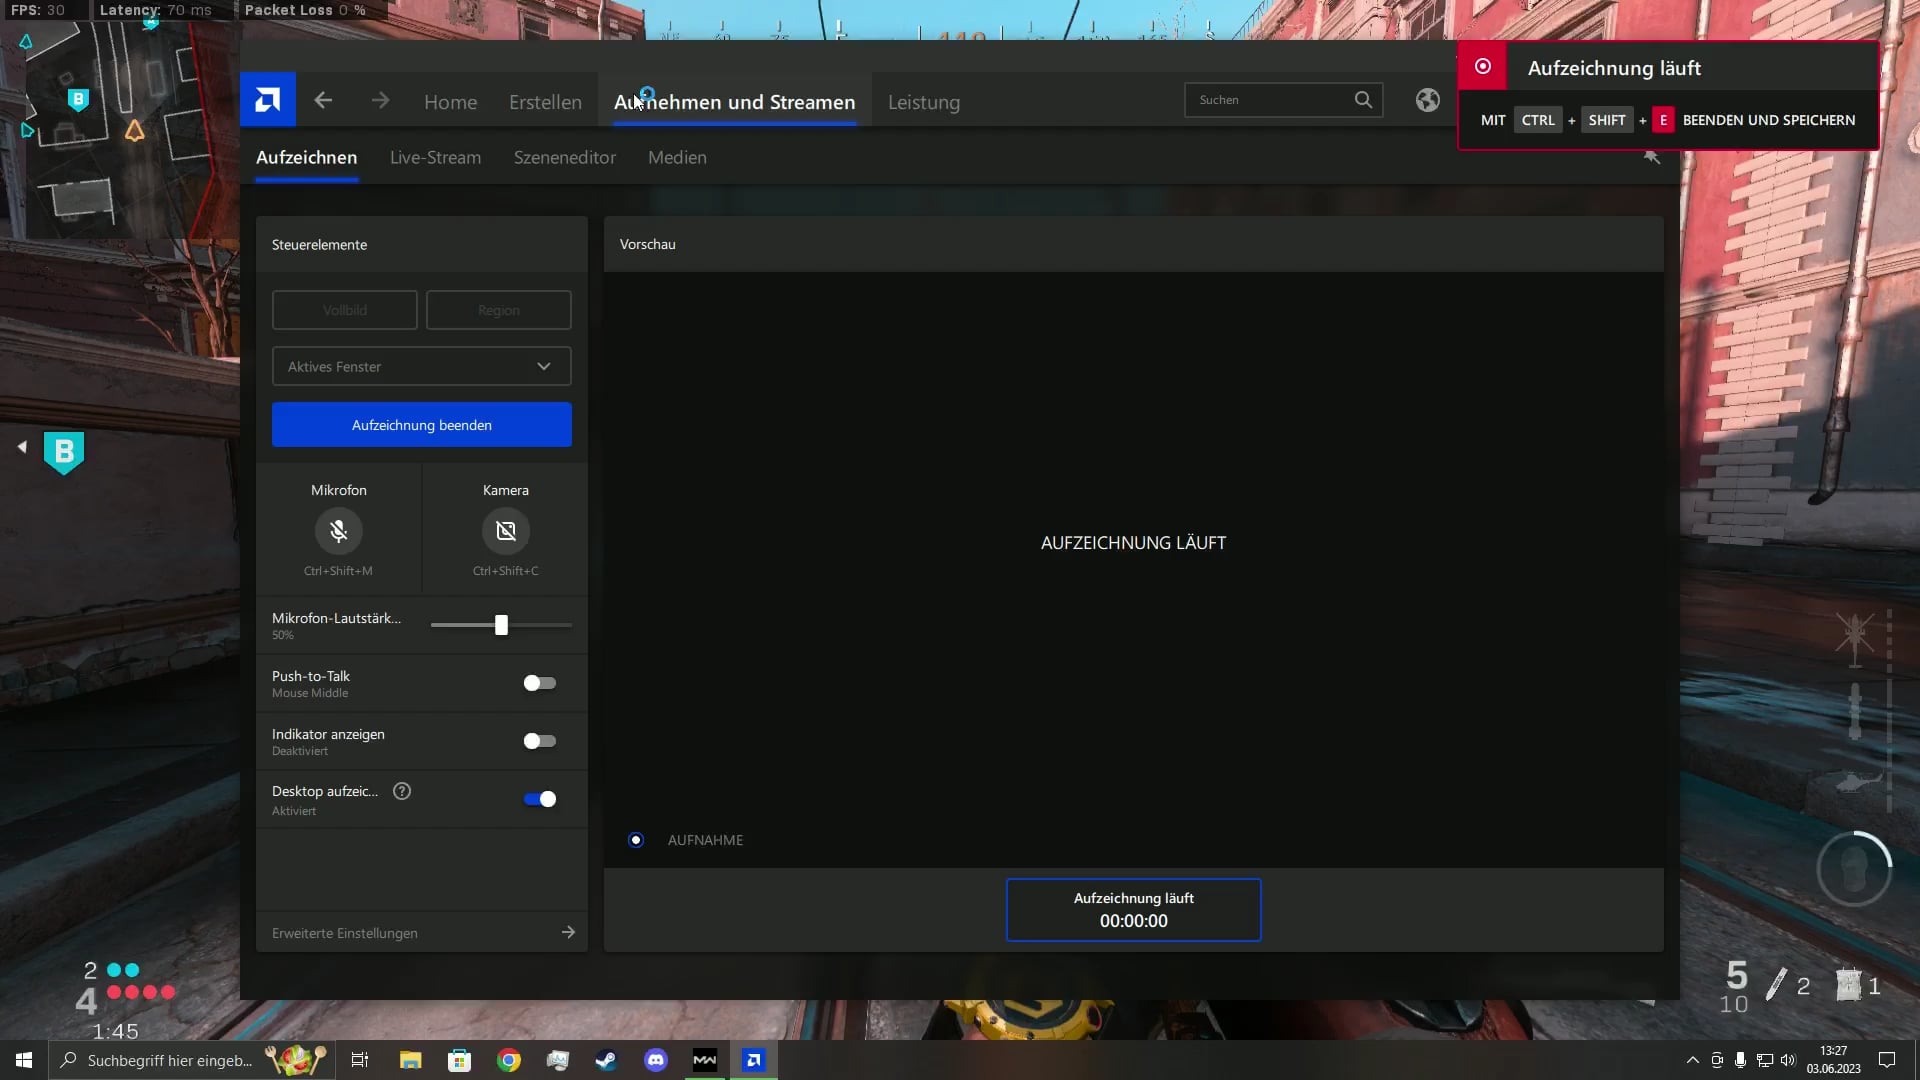Image resolution: width=1920 pixels, height=1080 pixels.
Task: Open the Leistung tab
Action: [x=924, y=102]
